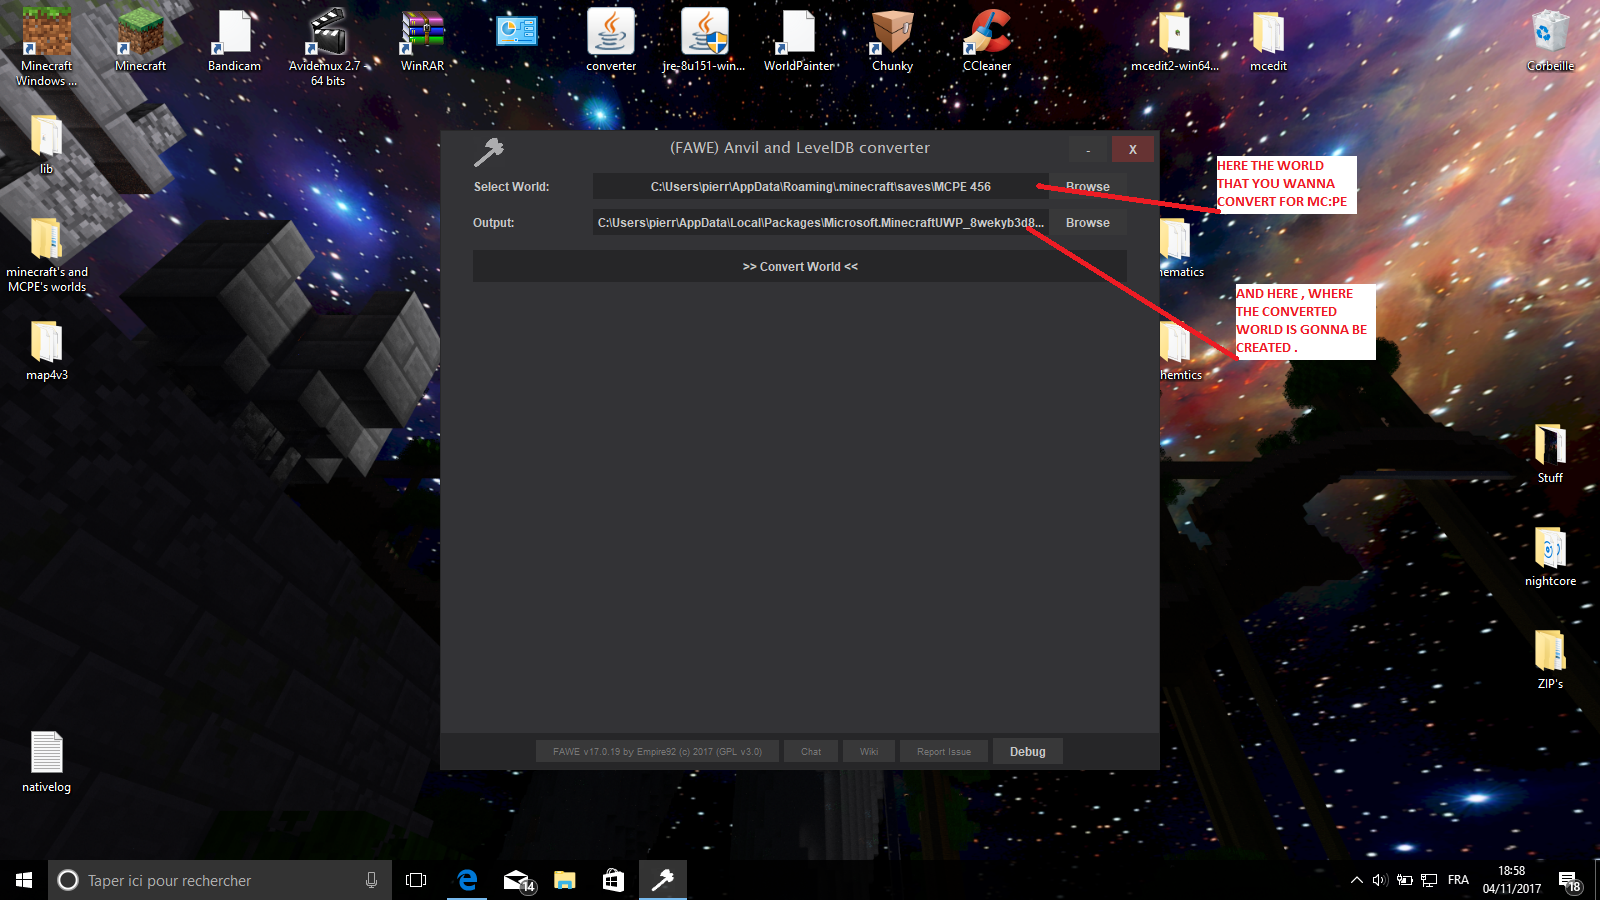1600x900 pixels.
Task: Open the Debug button in converter footer
Action: [x=1027, y=752]
